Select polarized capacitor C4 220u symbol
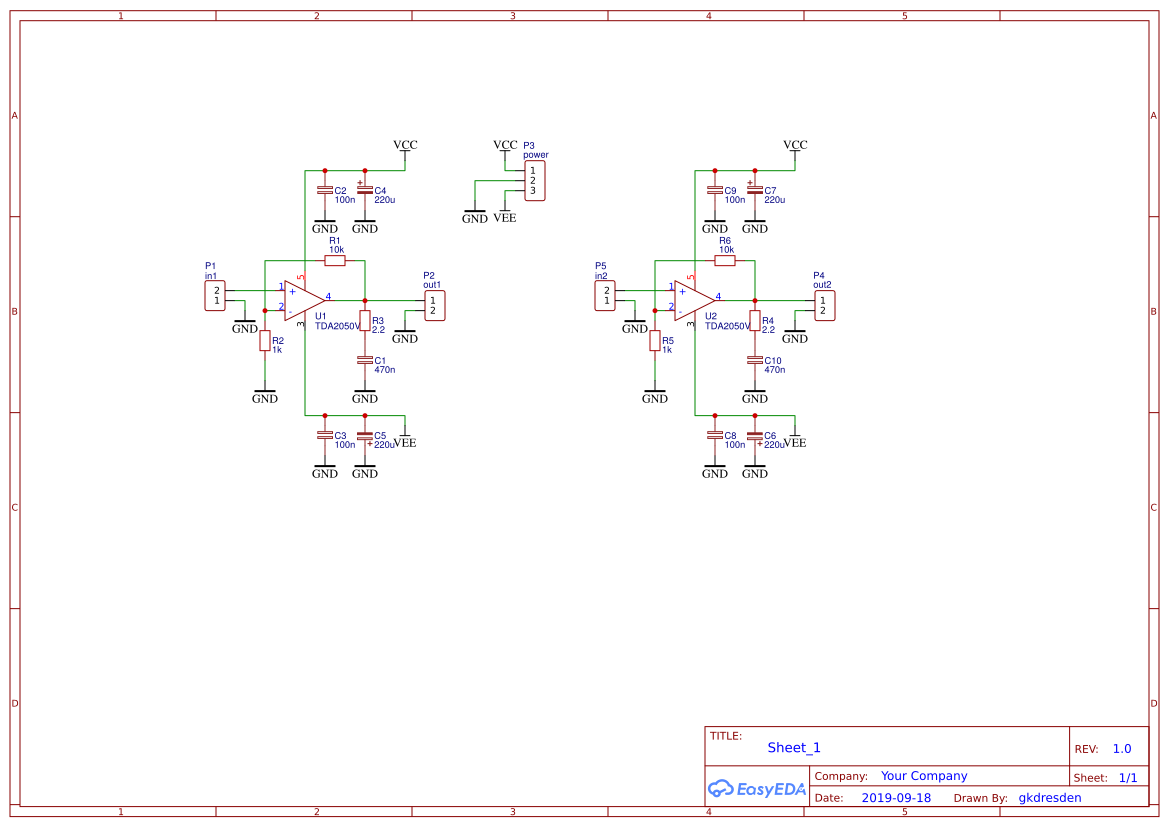This screenshot has width=1169, height=827. tap(365, 190)
